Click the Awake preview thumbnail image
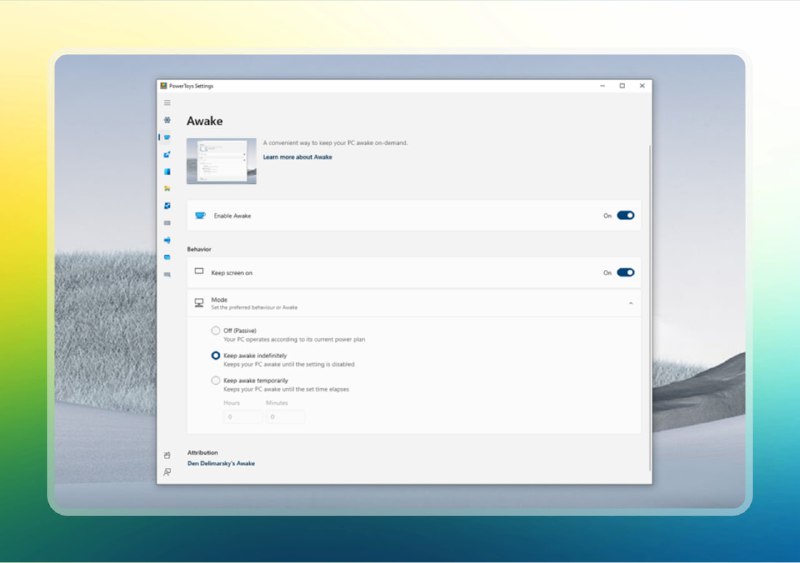800x563 pixels. pyautogui.click(x=221, y=161)
